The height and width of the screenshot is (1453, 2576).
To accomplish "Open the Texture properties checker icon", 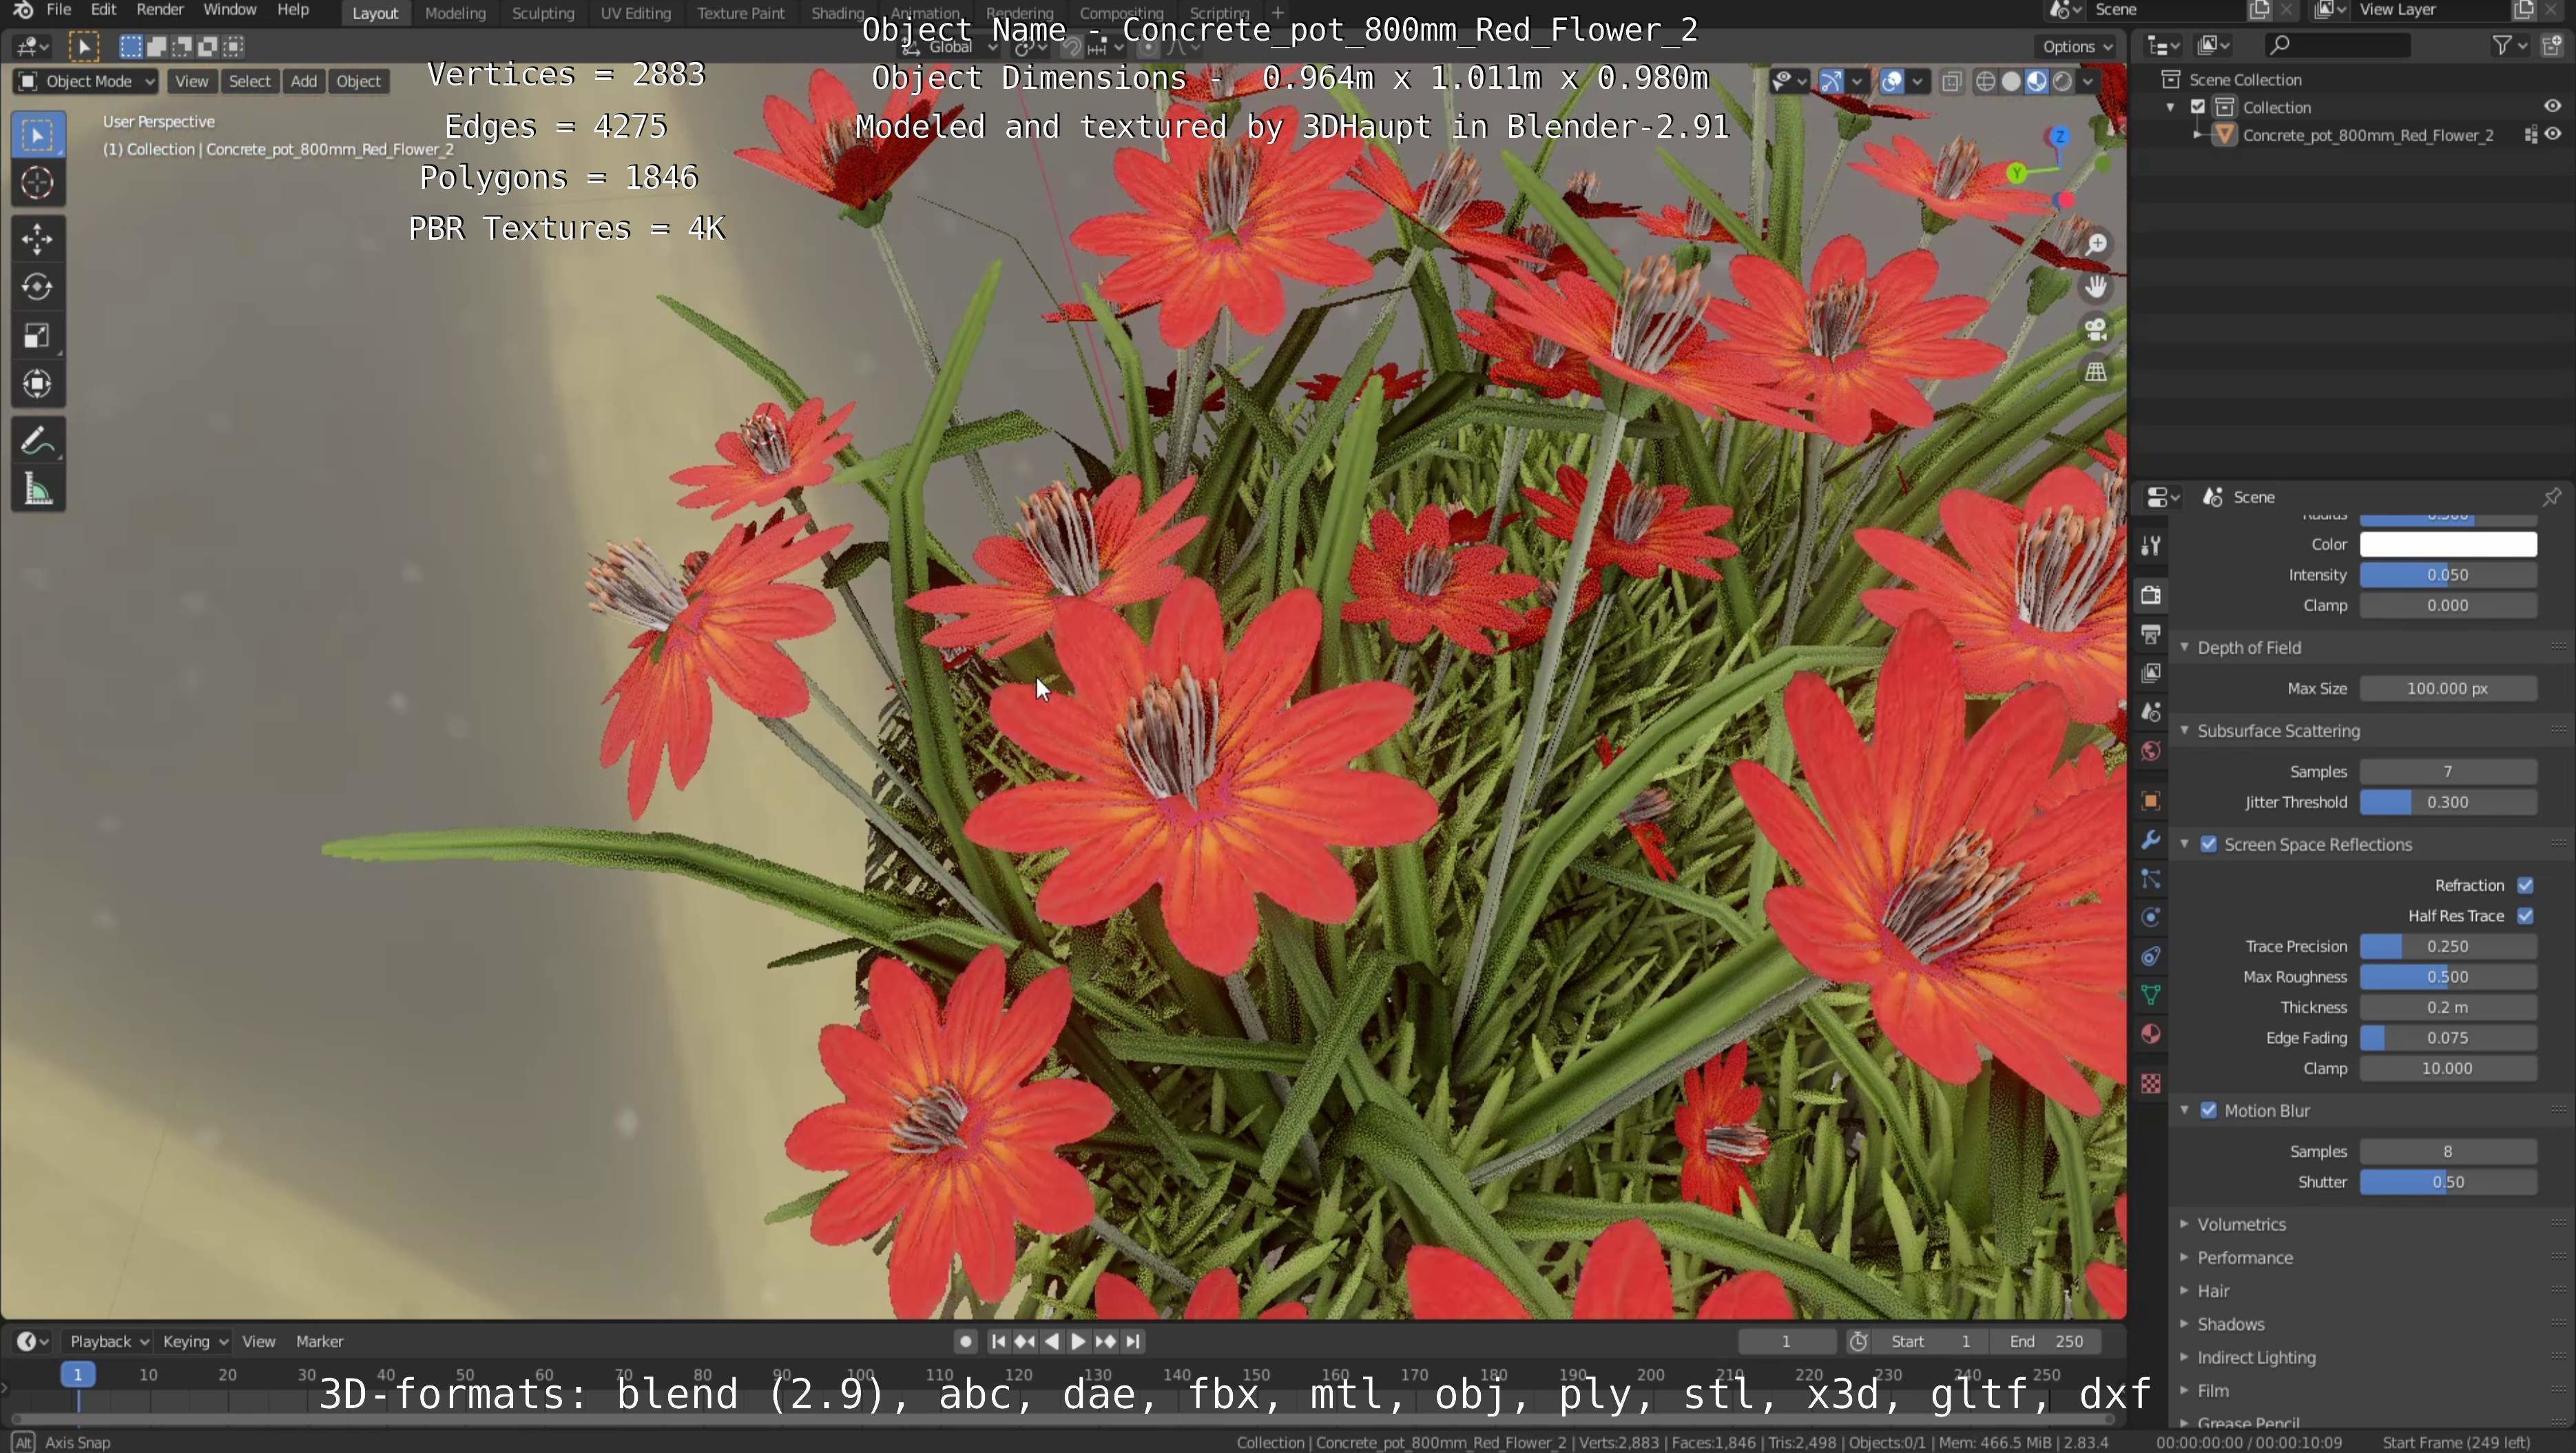I will tap(2151, 1083).
